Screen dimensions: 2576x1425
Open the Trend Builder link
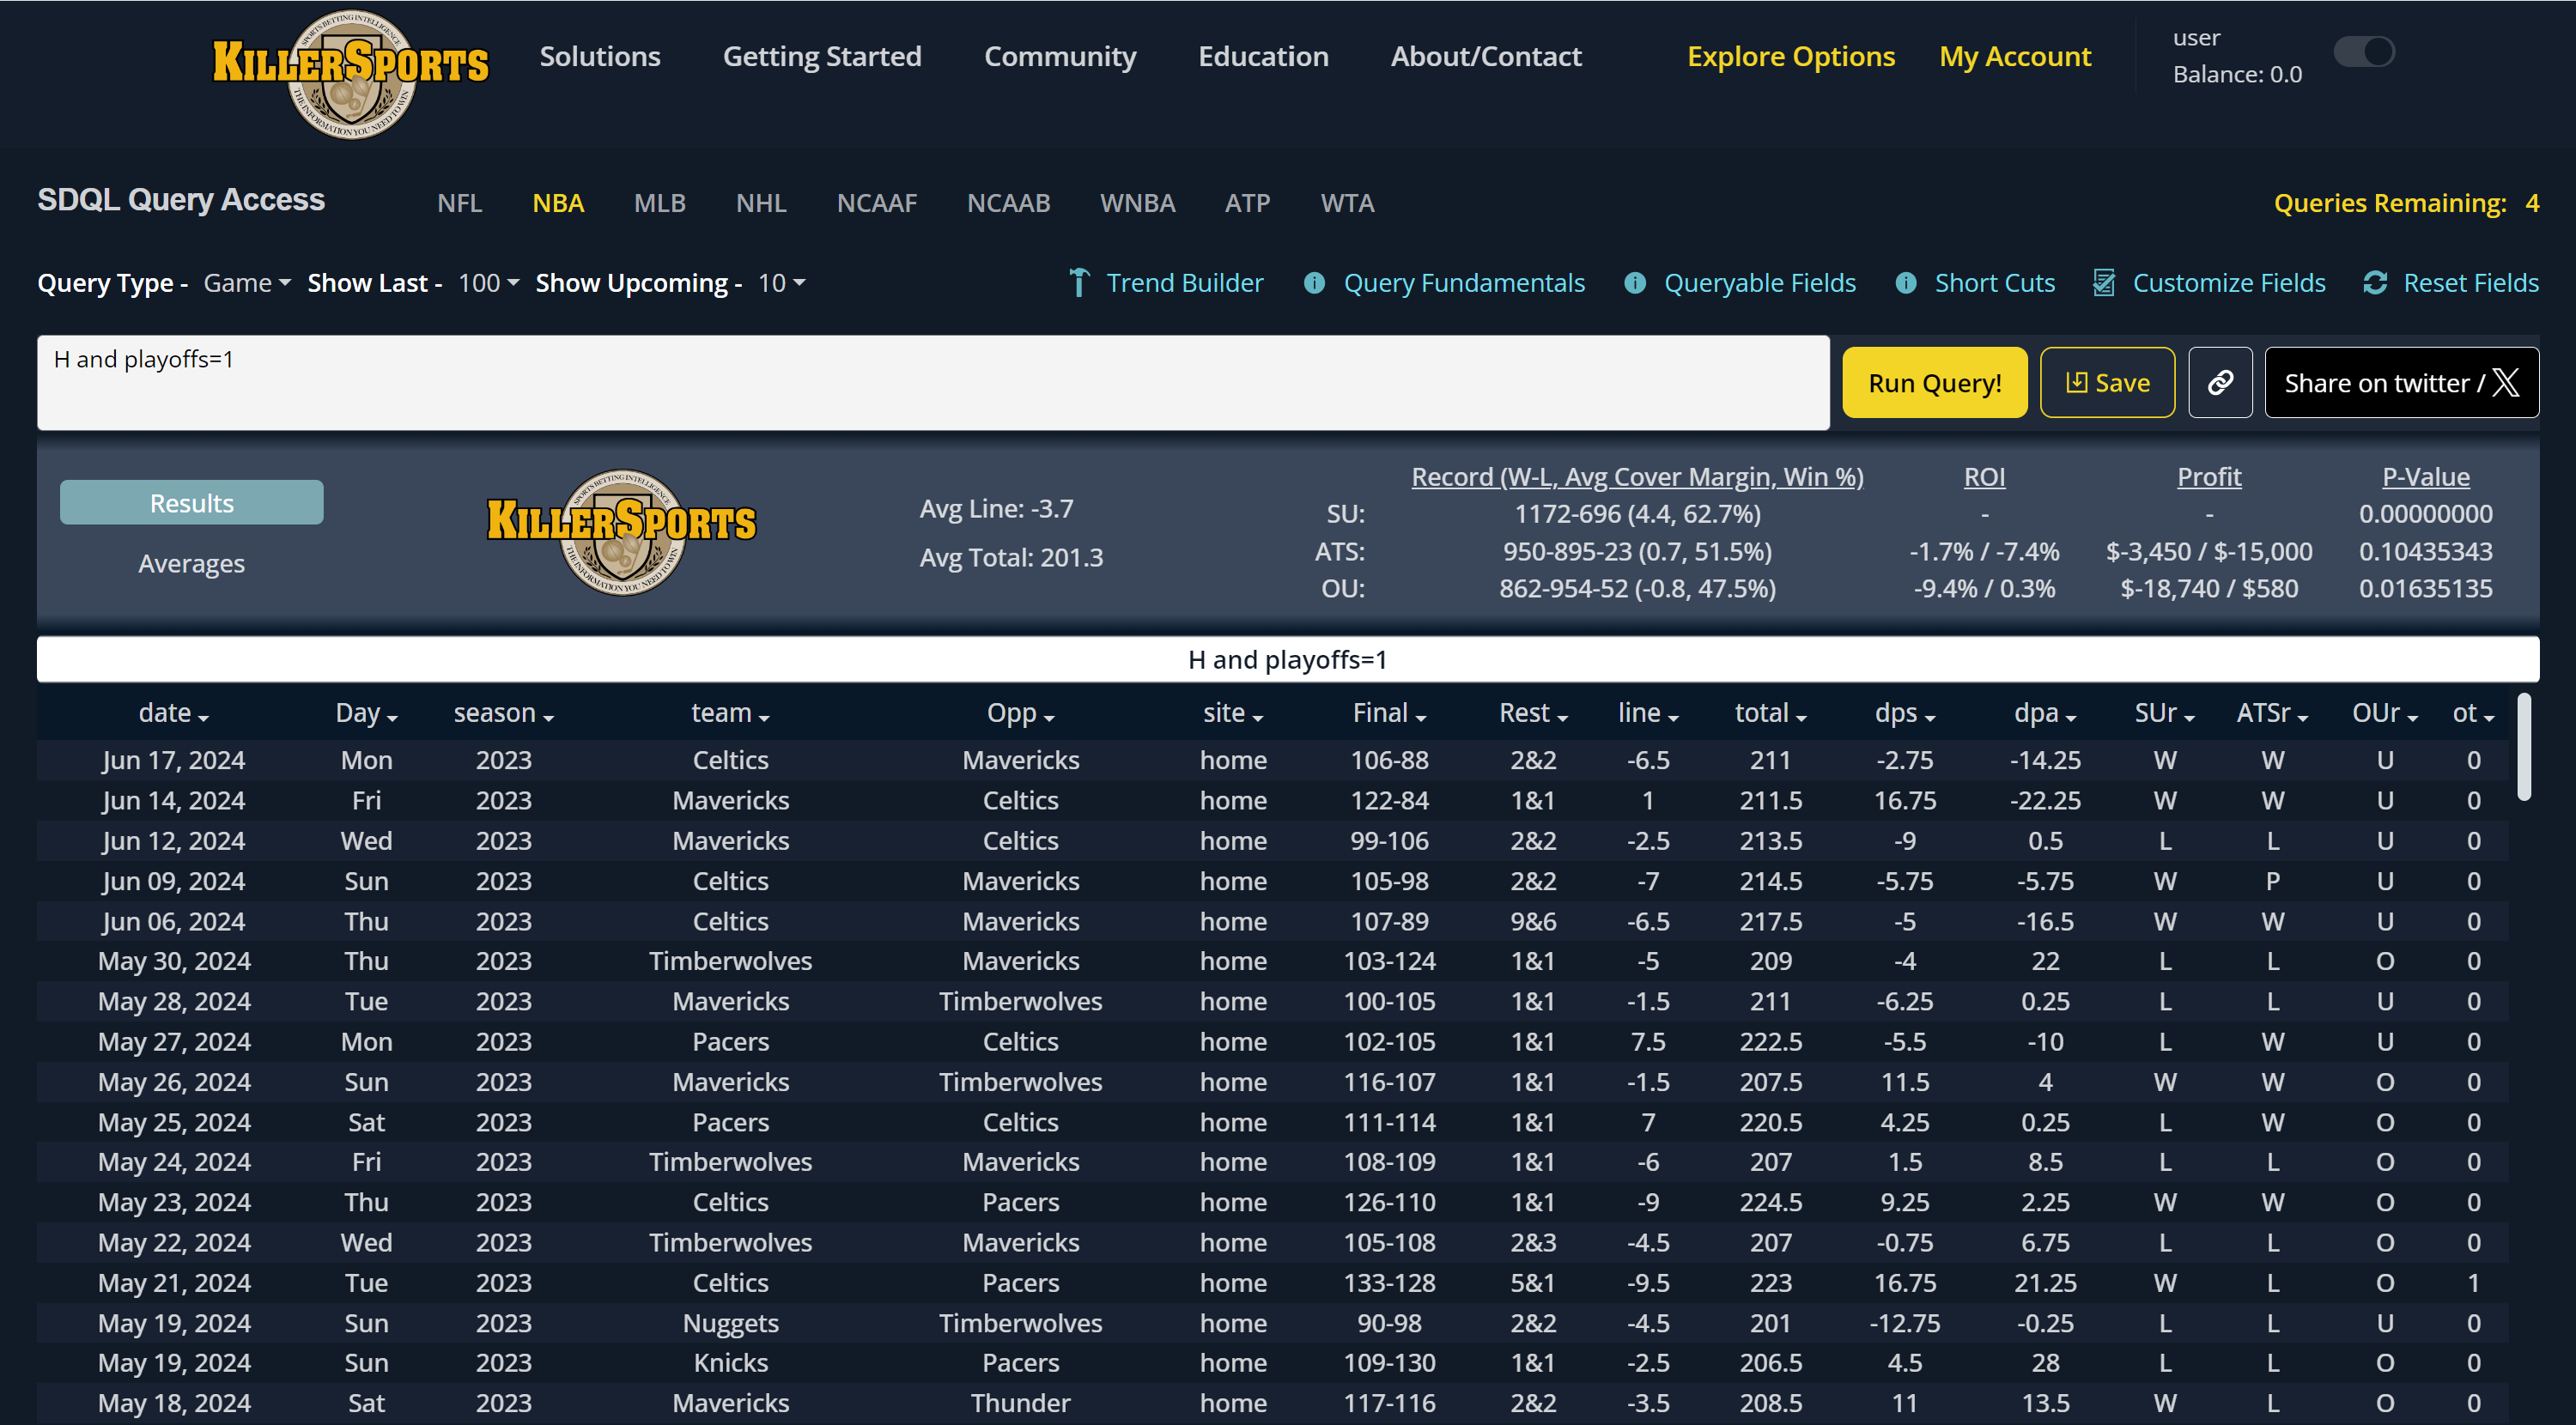coord(1184,283)
